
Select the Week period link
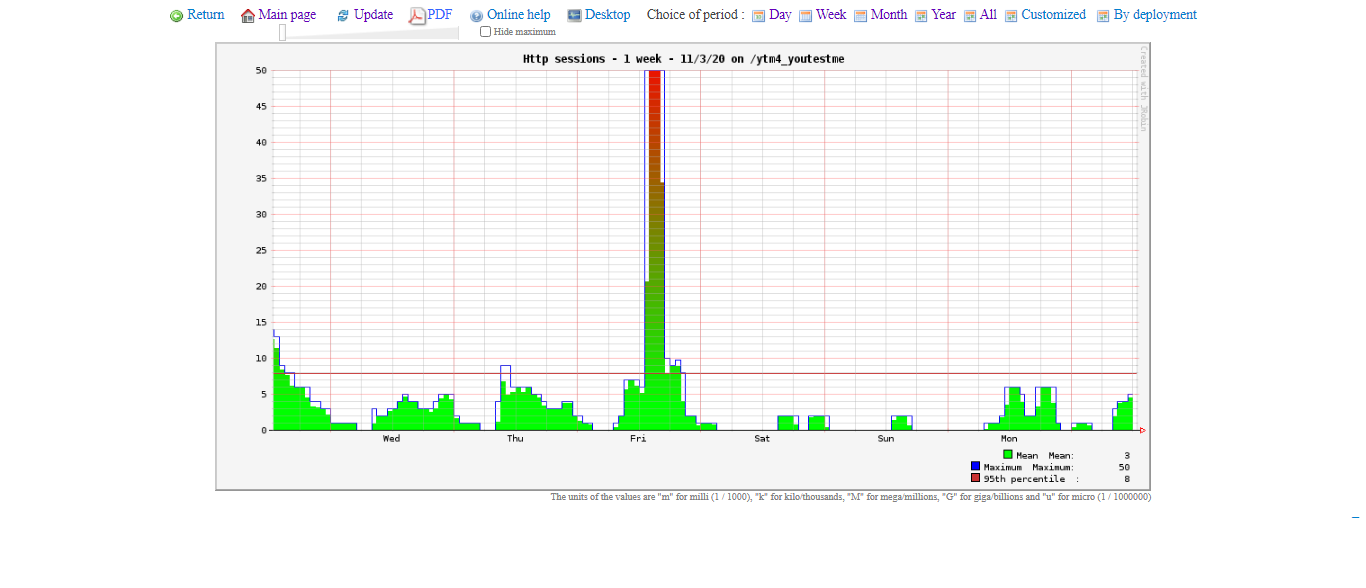830,15
